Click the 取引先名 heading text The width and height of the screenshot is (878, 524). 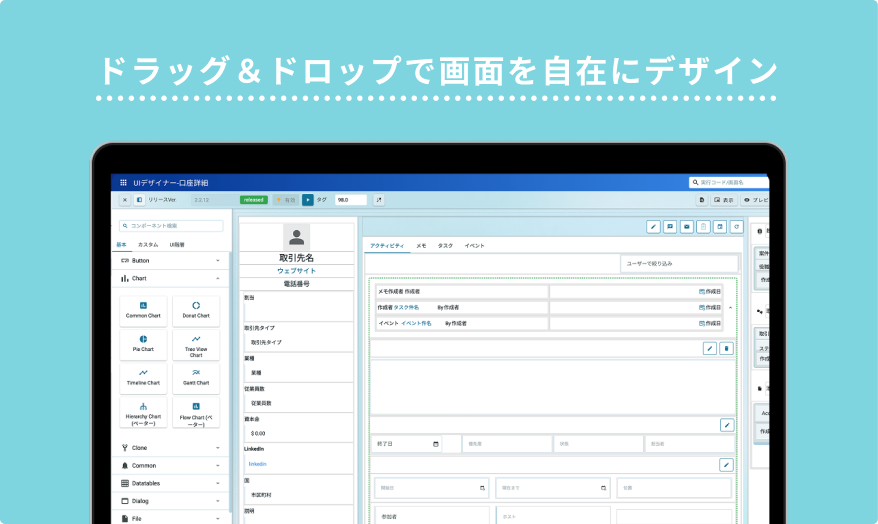[297, 258]
